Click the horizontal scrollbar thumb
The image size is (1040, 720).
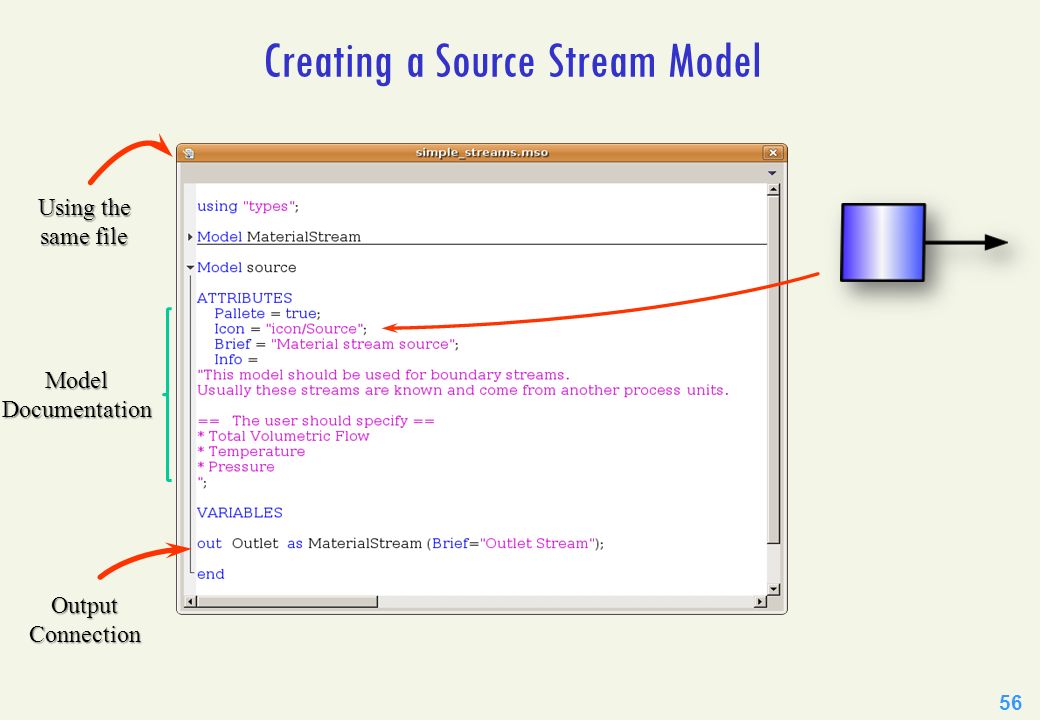pos(287,601)
